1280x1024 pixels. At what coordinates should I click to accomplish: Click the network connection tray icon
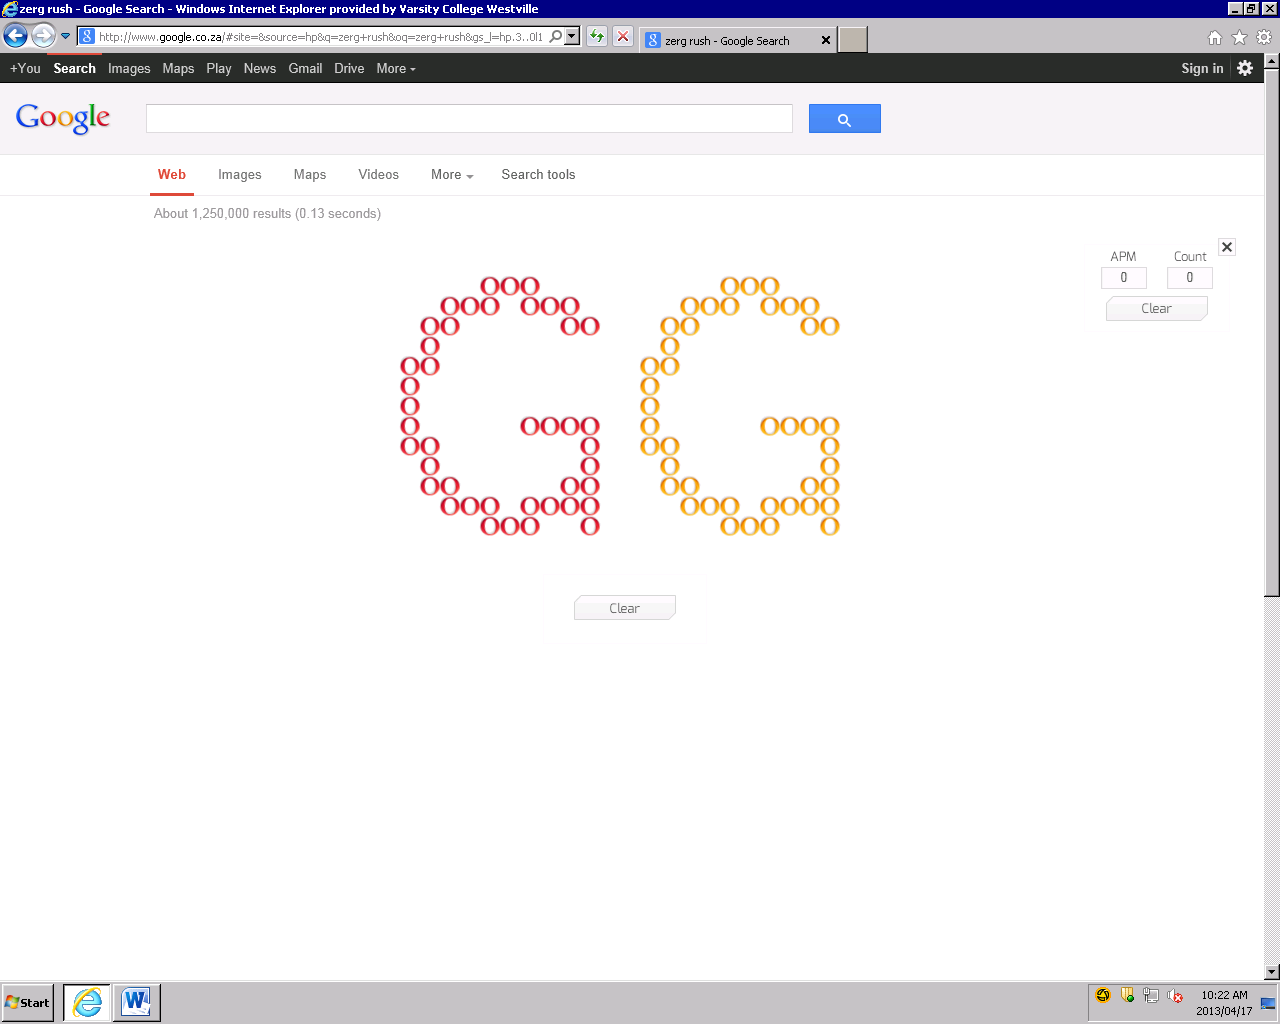(x=1151, y=995)
